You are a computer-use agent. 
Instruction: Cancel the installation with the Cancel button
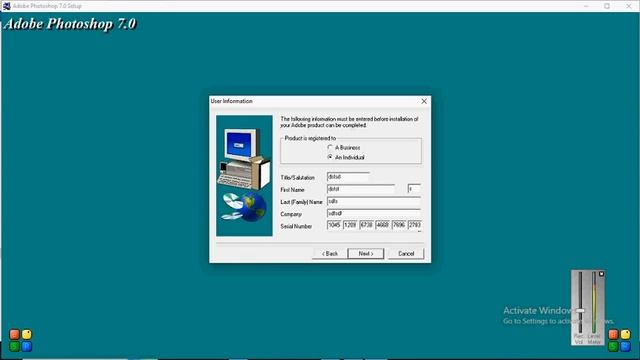(406, 253)
